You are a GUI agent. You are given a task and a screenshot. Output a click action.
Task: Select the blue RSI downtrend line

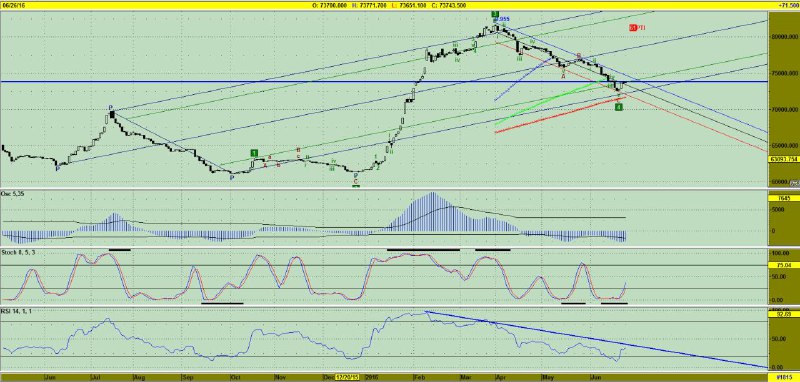click(x=596, y=339)
